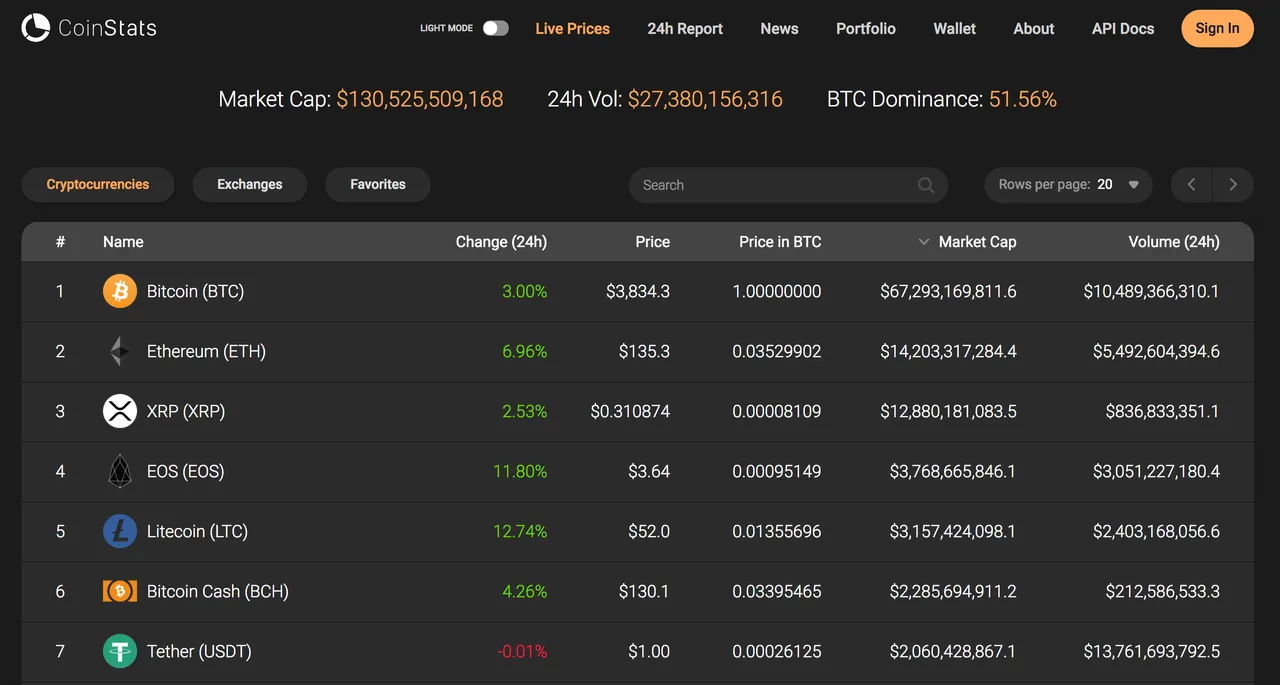This screenshot has width=1280, height=685.
Task: Switch to the Exchanges tab
Action: pyautogui.click(x=250, y=185)
